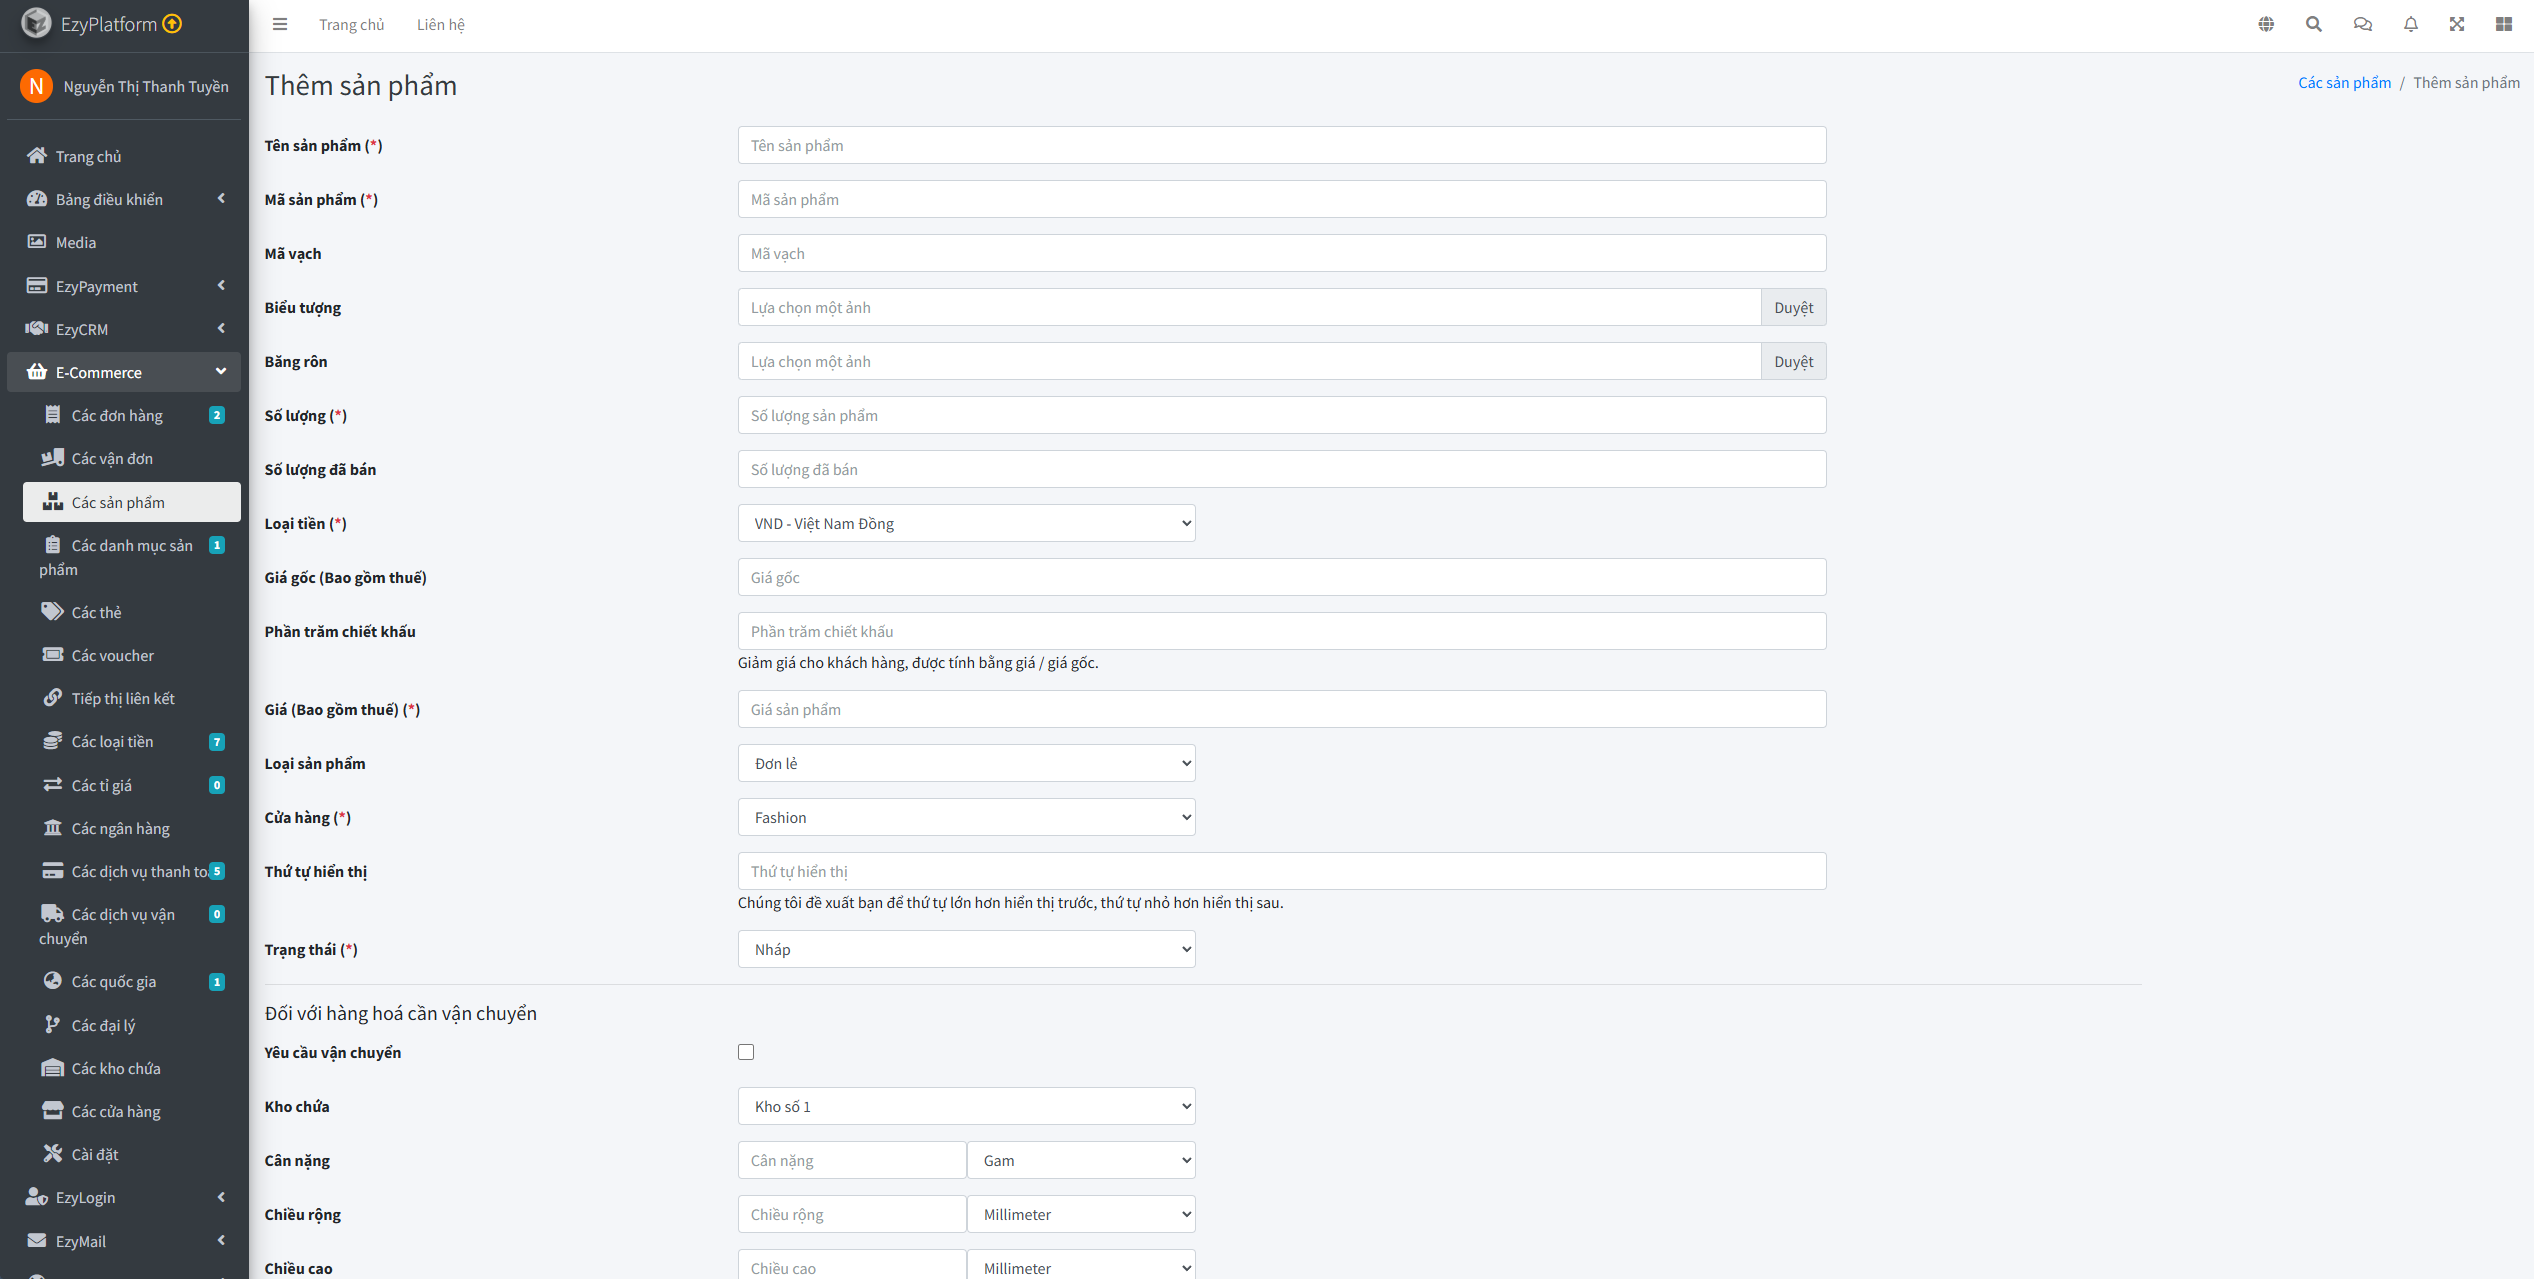Open the Loại sản phẩm dropdown
2534x1279 pixels.
click(966, 764)
